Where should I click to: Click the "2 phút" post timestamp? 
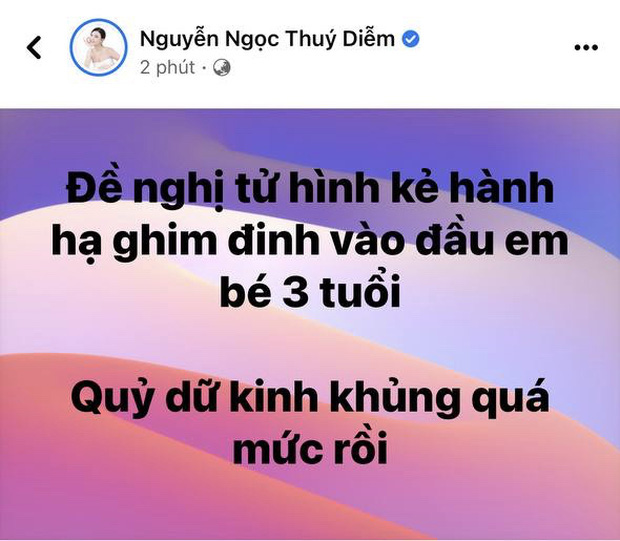[167, 68]
